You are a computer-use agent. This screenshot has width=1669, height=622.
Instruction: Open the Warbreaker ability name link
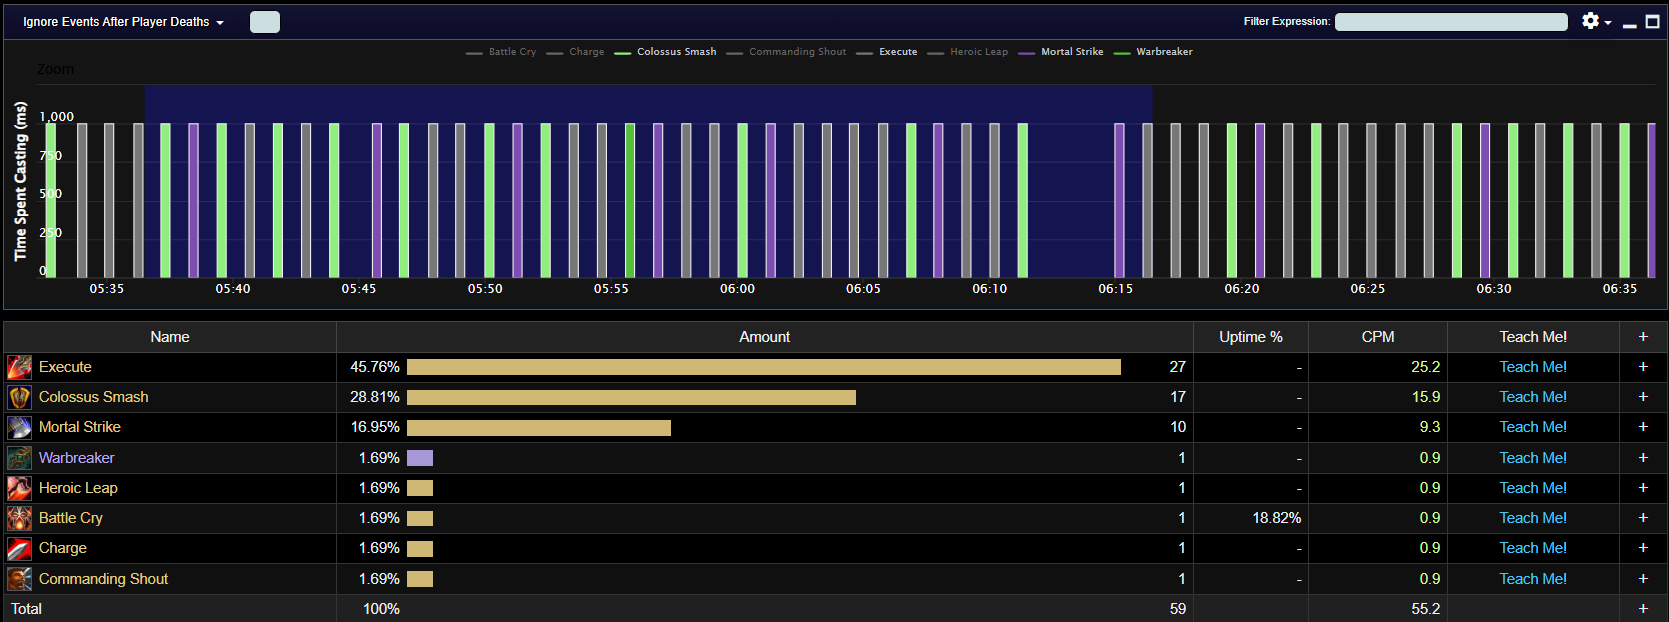[x=77, y=458]
